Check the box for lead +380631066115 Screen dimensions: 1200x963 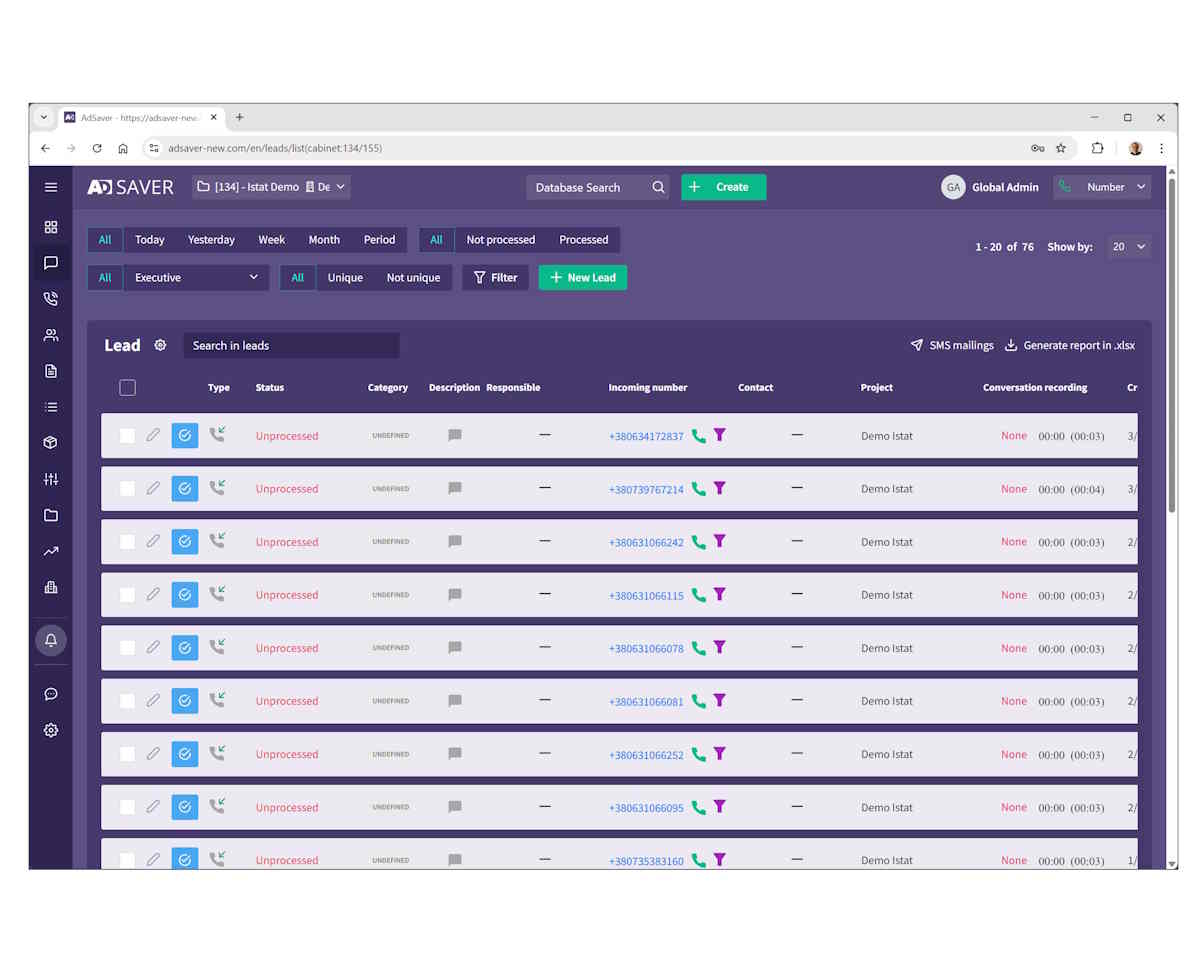point(127,594)
